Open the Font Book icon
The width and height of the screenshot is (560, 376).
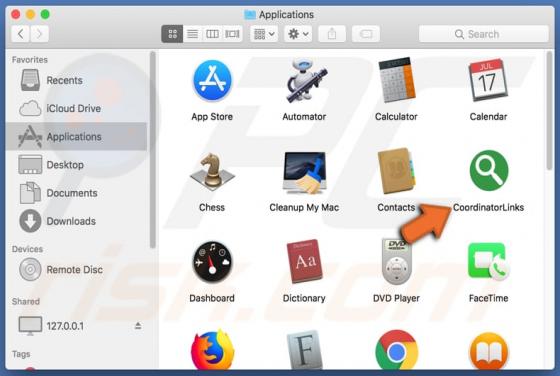tap(304, 350)
